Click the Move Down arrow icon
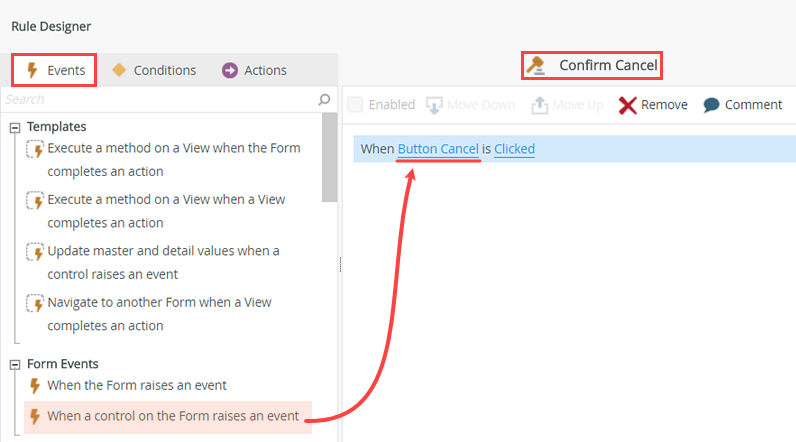 coord(434,105)
